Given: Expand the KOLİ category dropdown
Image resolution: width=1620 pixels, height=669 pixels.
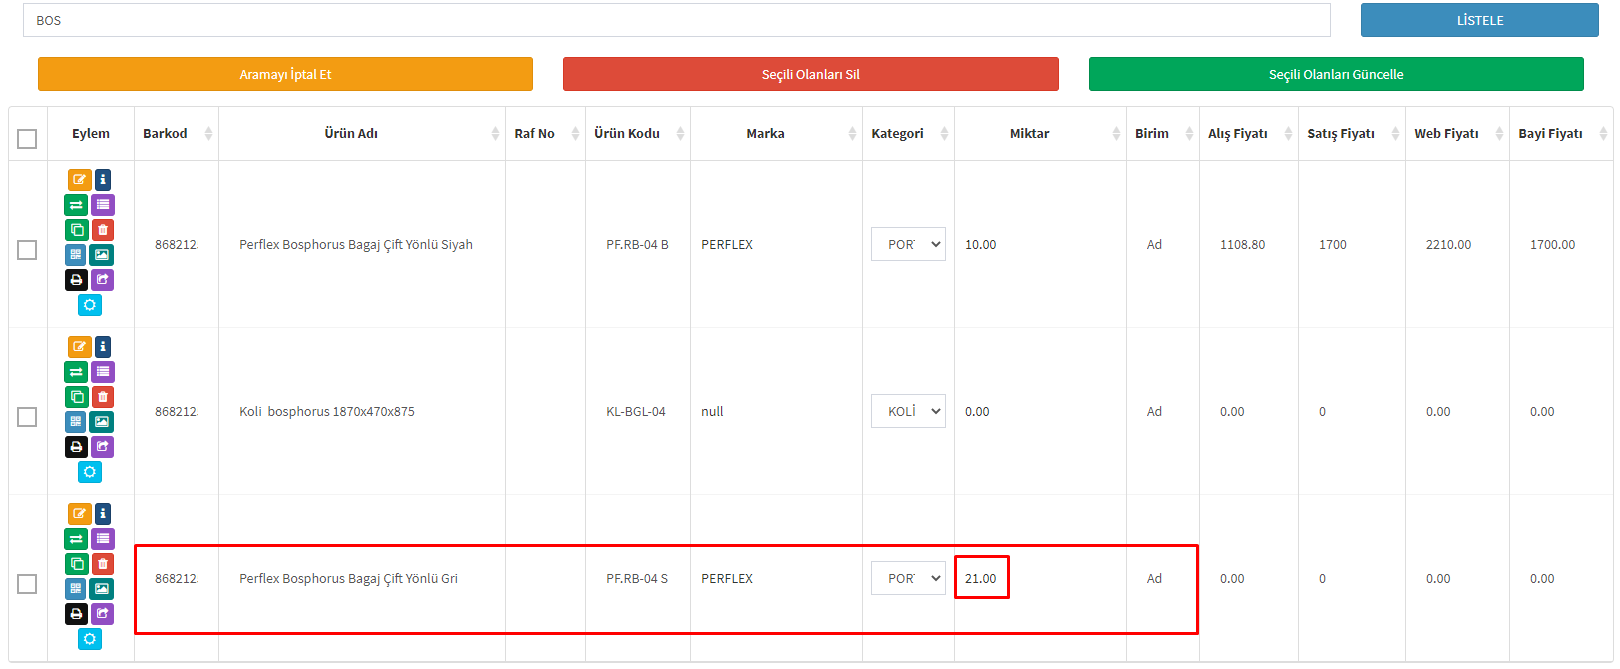Looking at the screenshot, I should tap(908, 411).
